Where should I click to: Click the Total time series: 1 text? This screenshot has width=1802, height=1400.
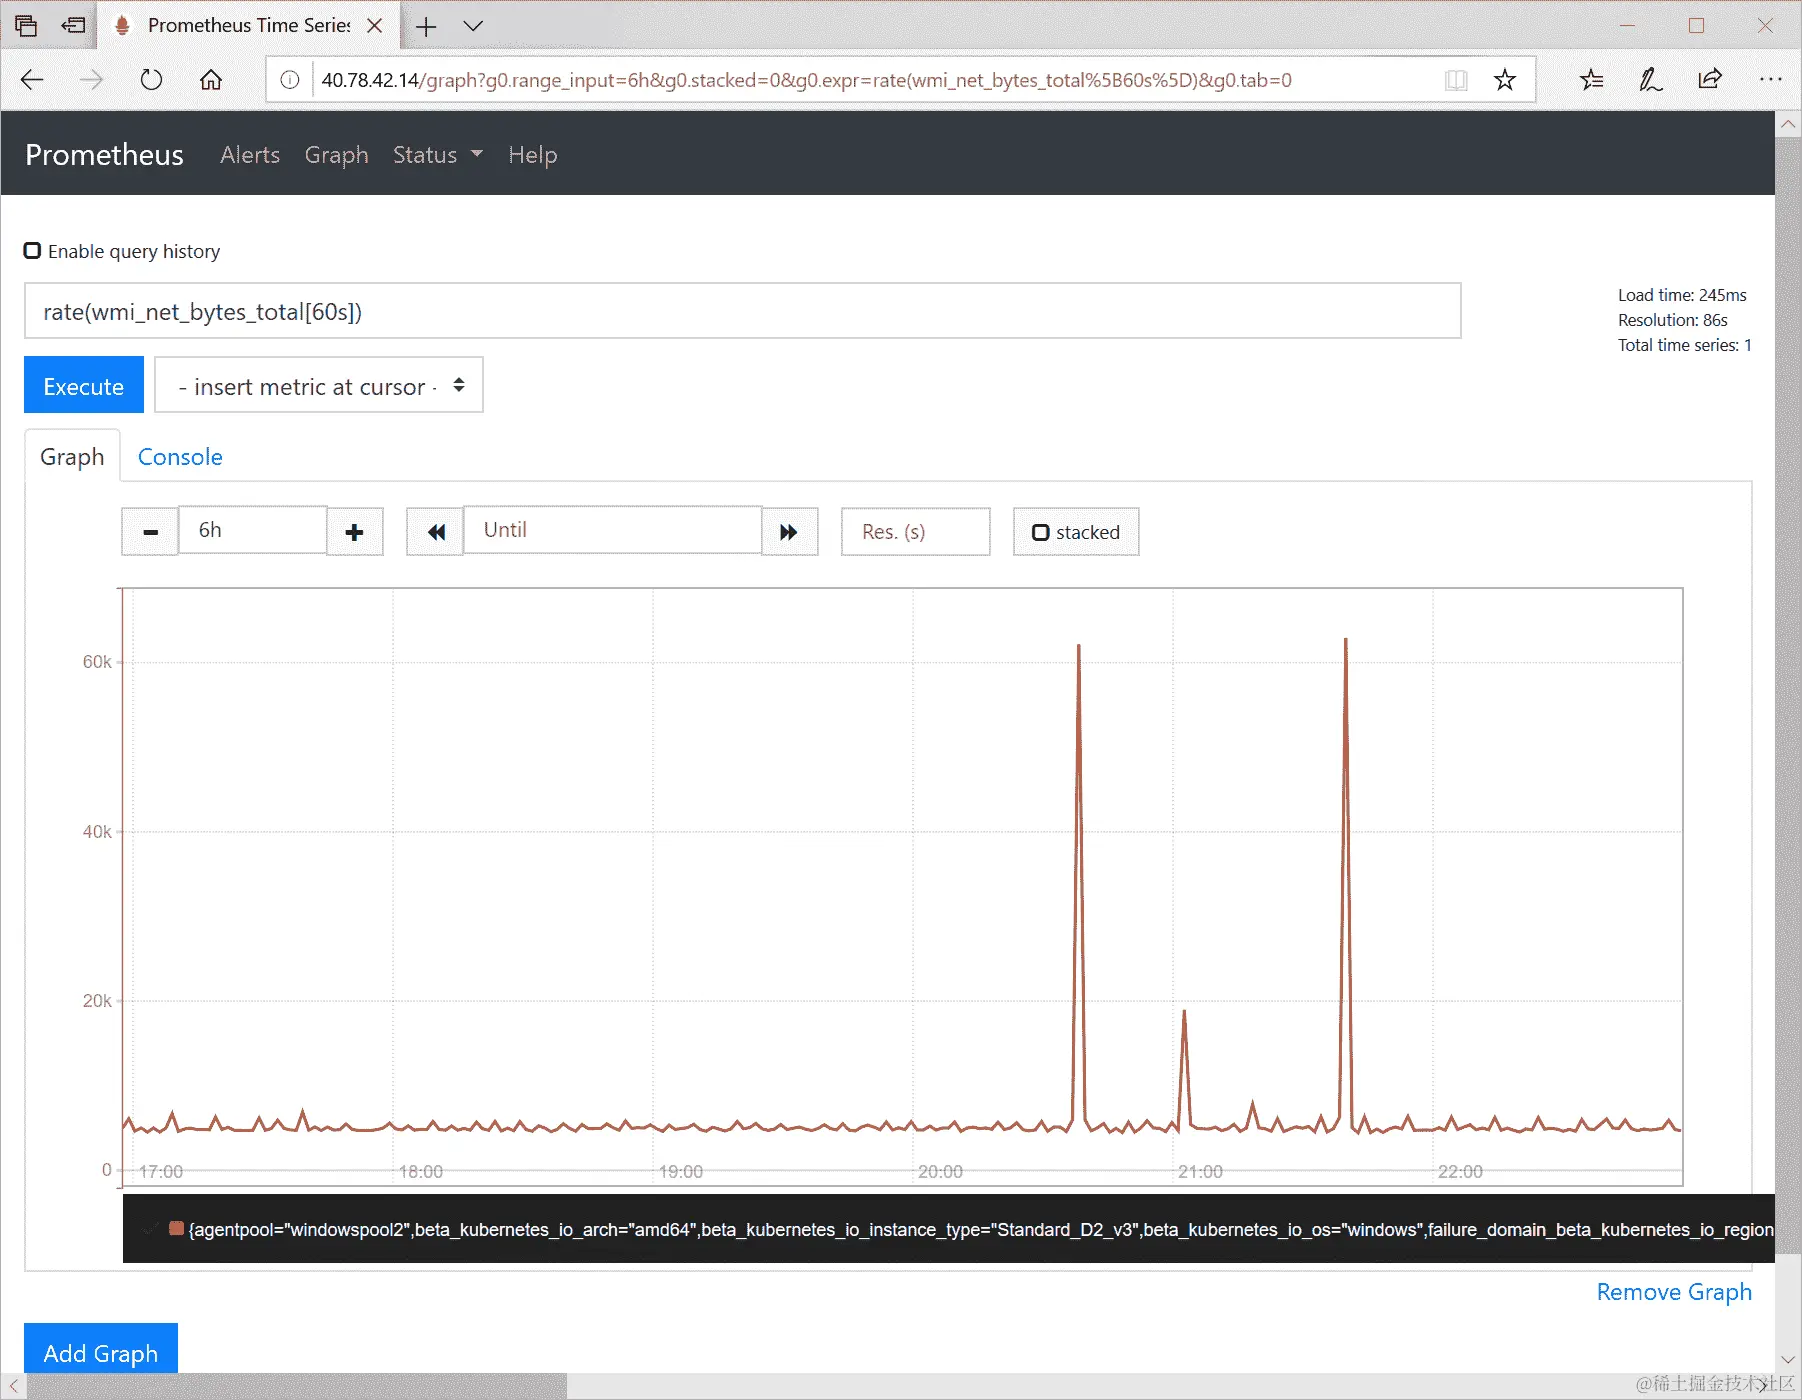tap(1685, 345)
